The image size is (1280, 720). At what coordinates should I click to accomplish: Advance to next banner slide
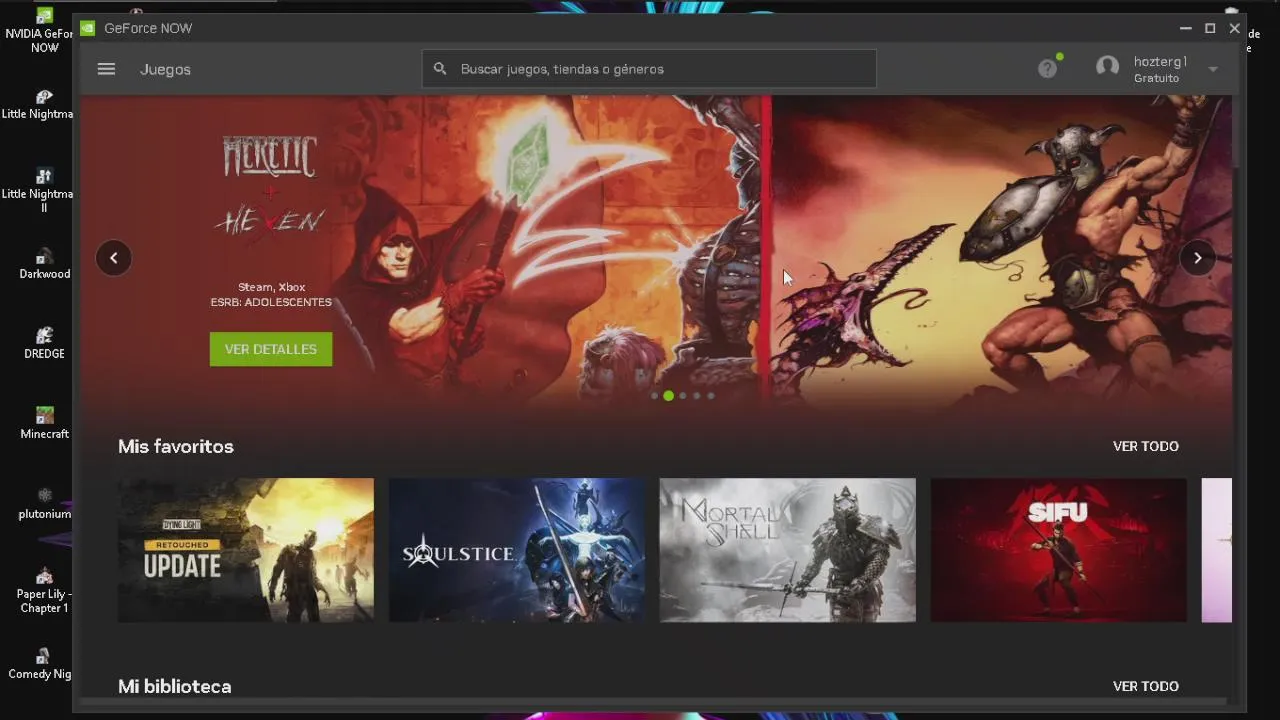(1197, 258)
